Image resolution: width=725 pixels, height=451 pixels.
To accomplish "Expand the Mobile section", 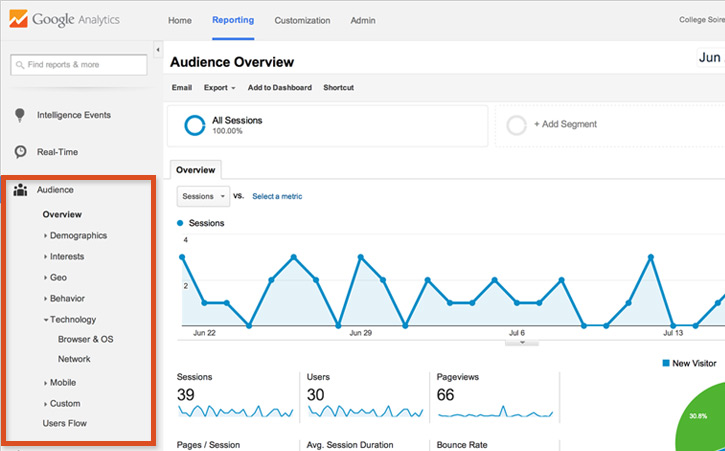I will click(x=46, y=383).
